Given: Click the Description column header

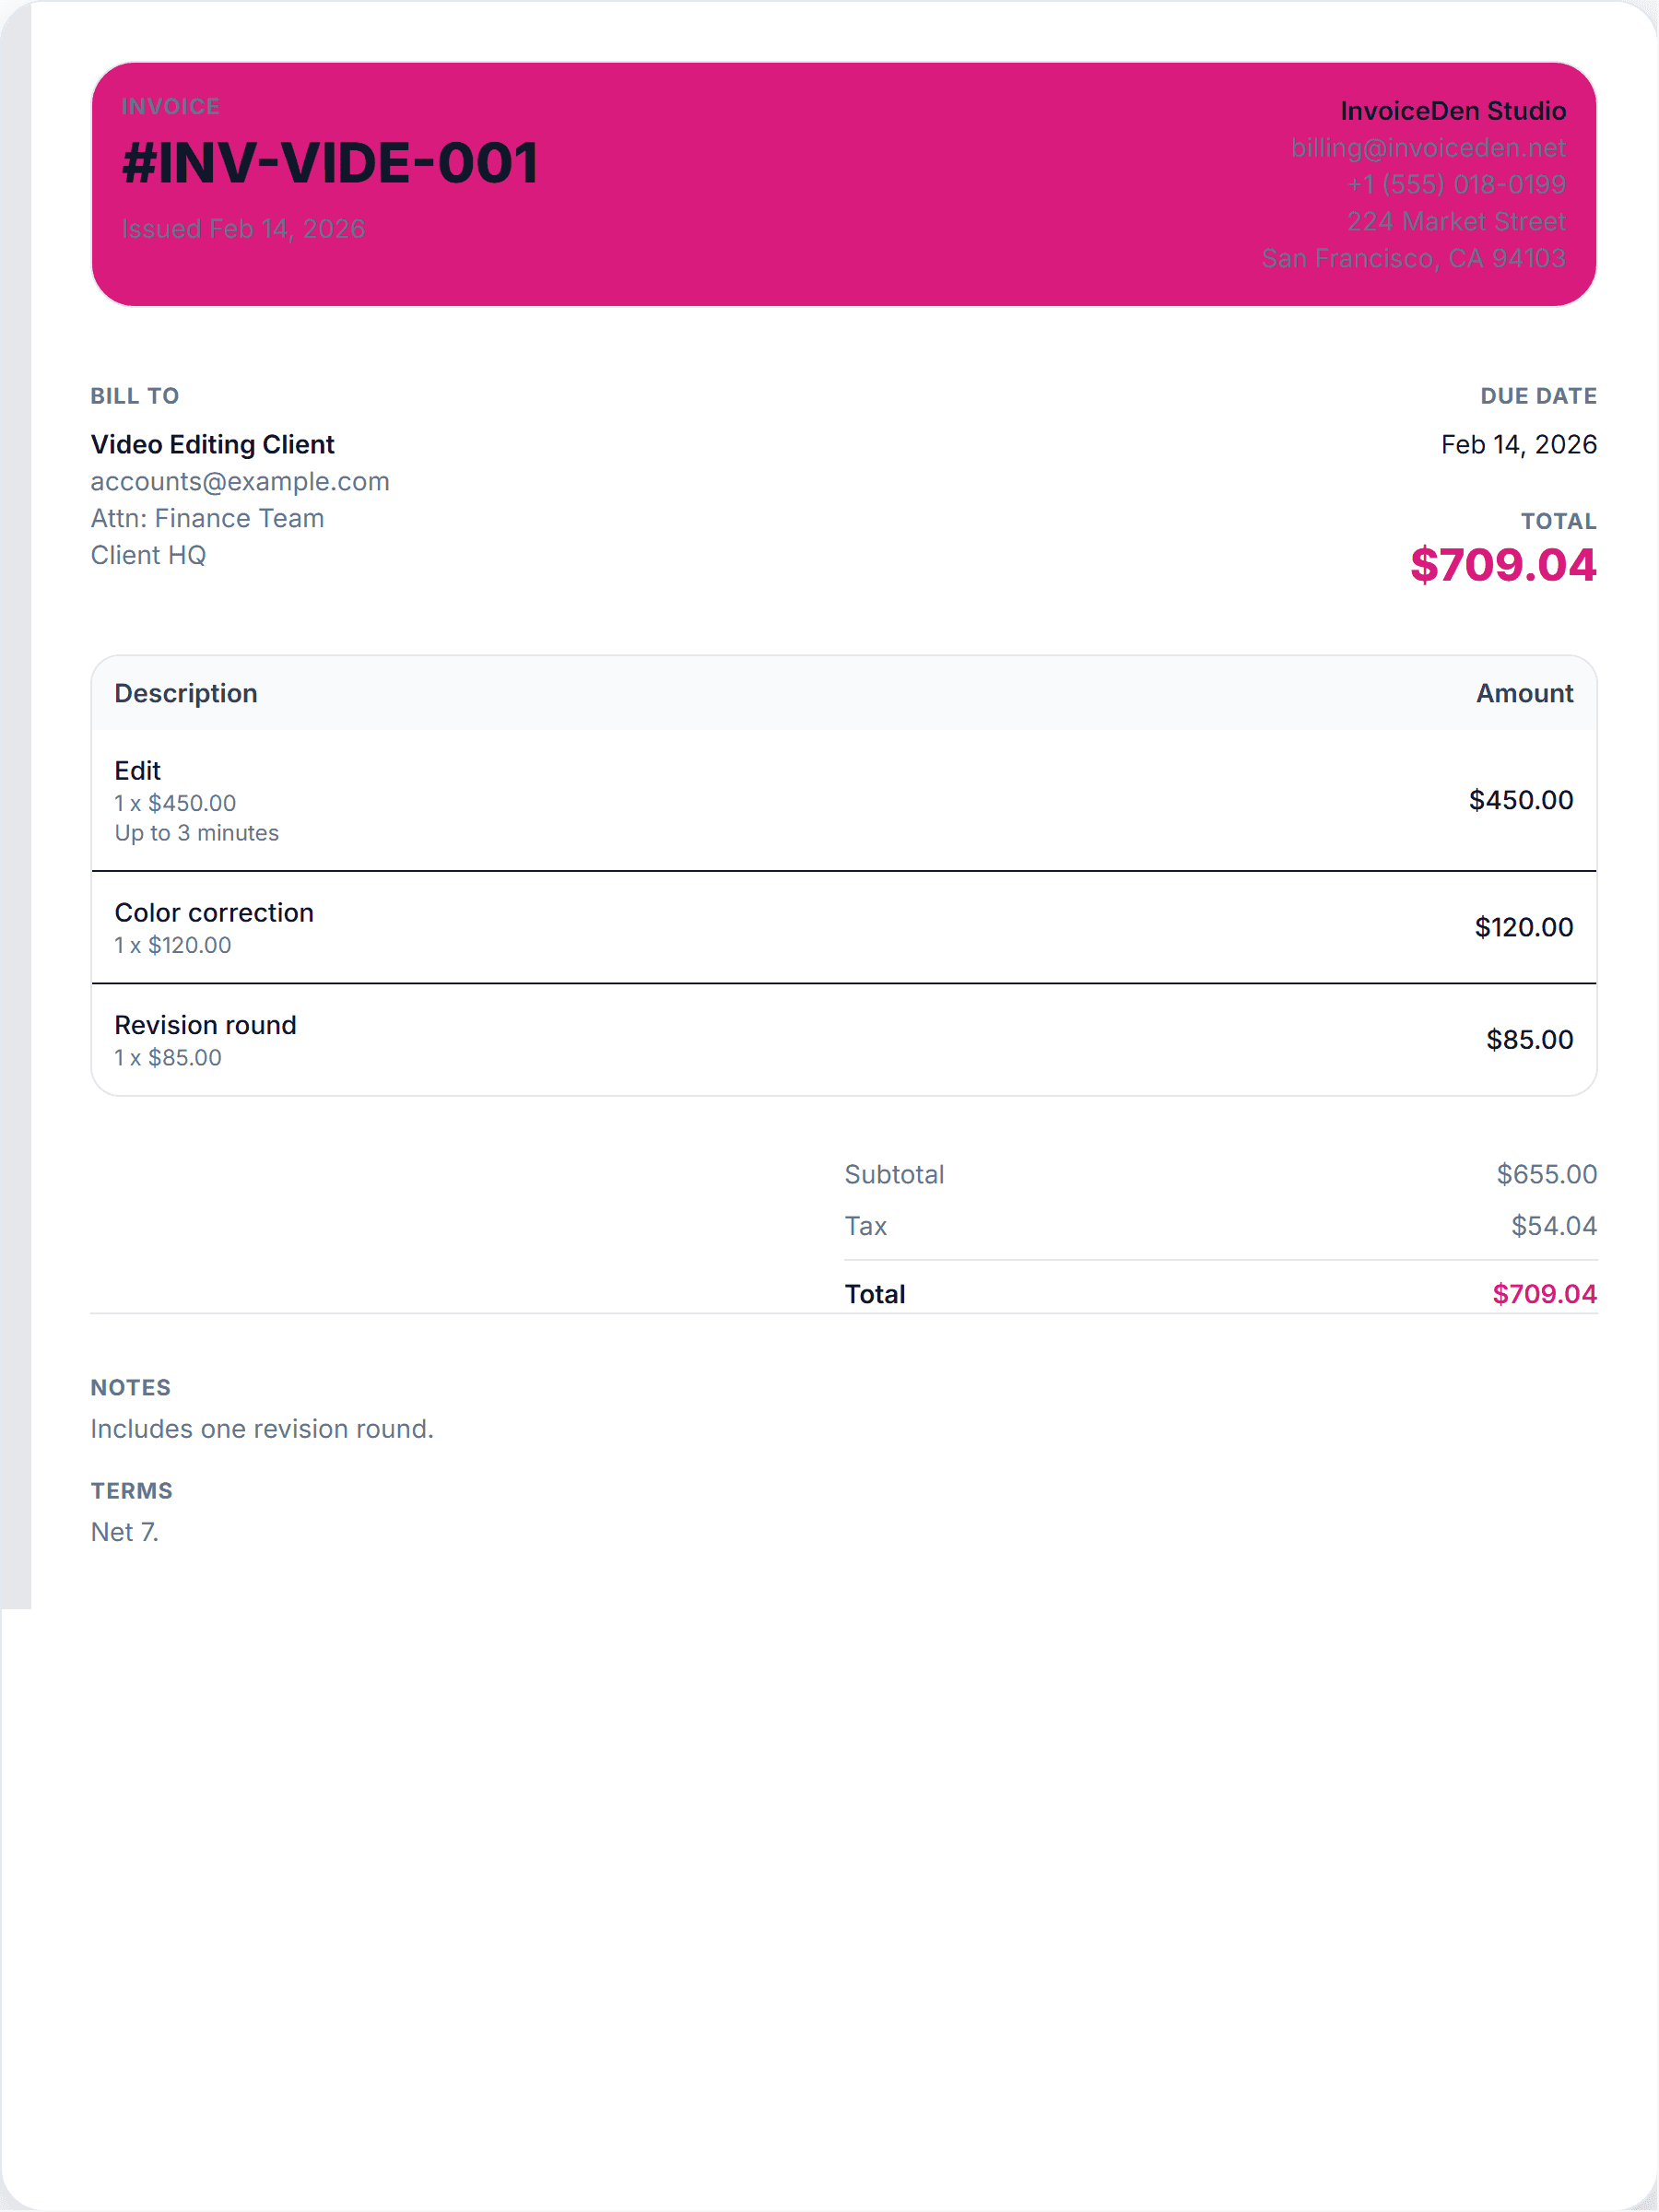Looking at the screenshot, I should [x=186, y=693].
